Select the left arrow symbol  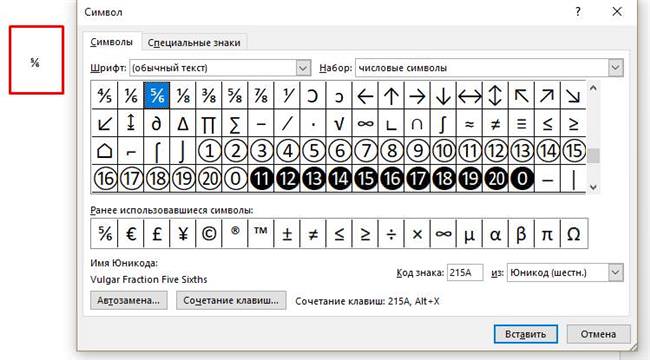point(365,96)
